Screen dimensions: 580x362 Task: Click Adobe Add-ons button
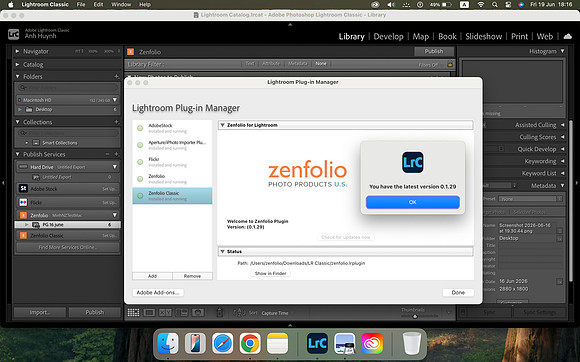[158, 292]
